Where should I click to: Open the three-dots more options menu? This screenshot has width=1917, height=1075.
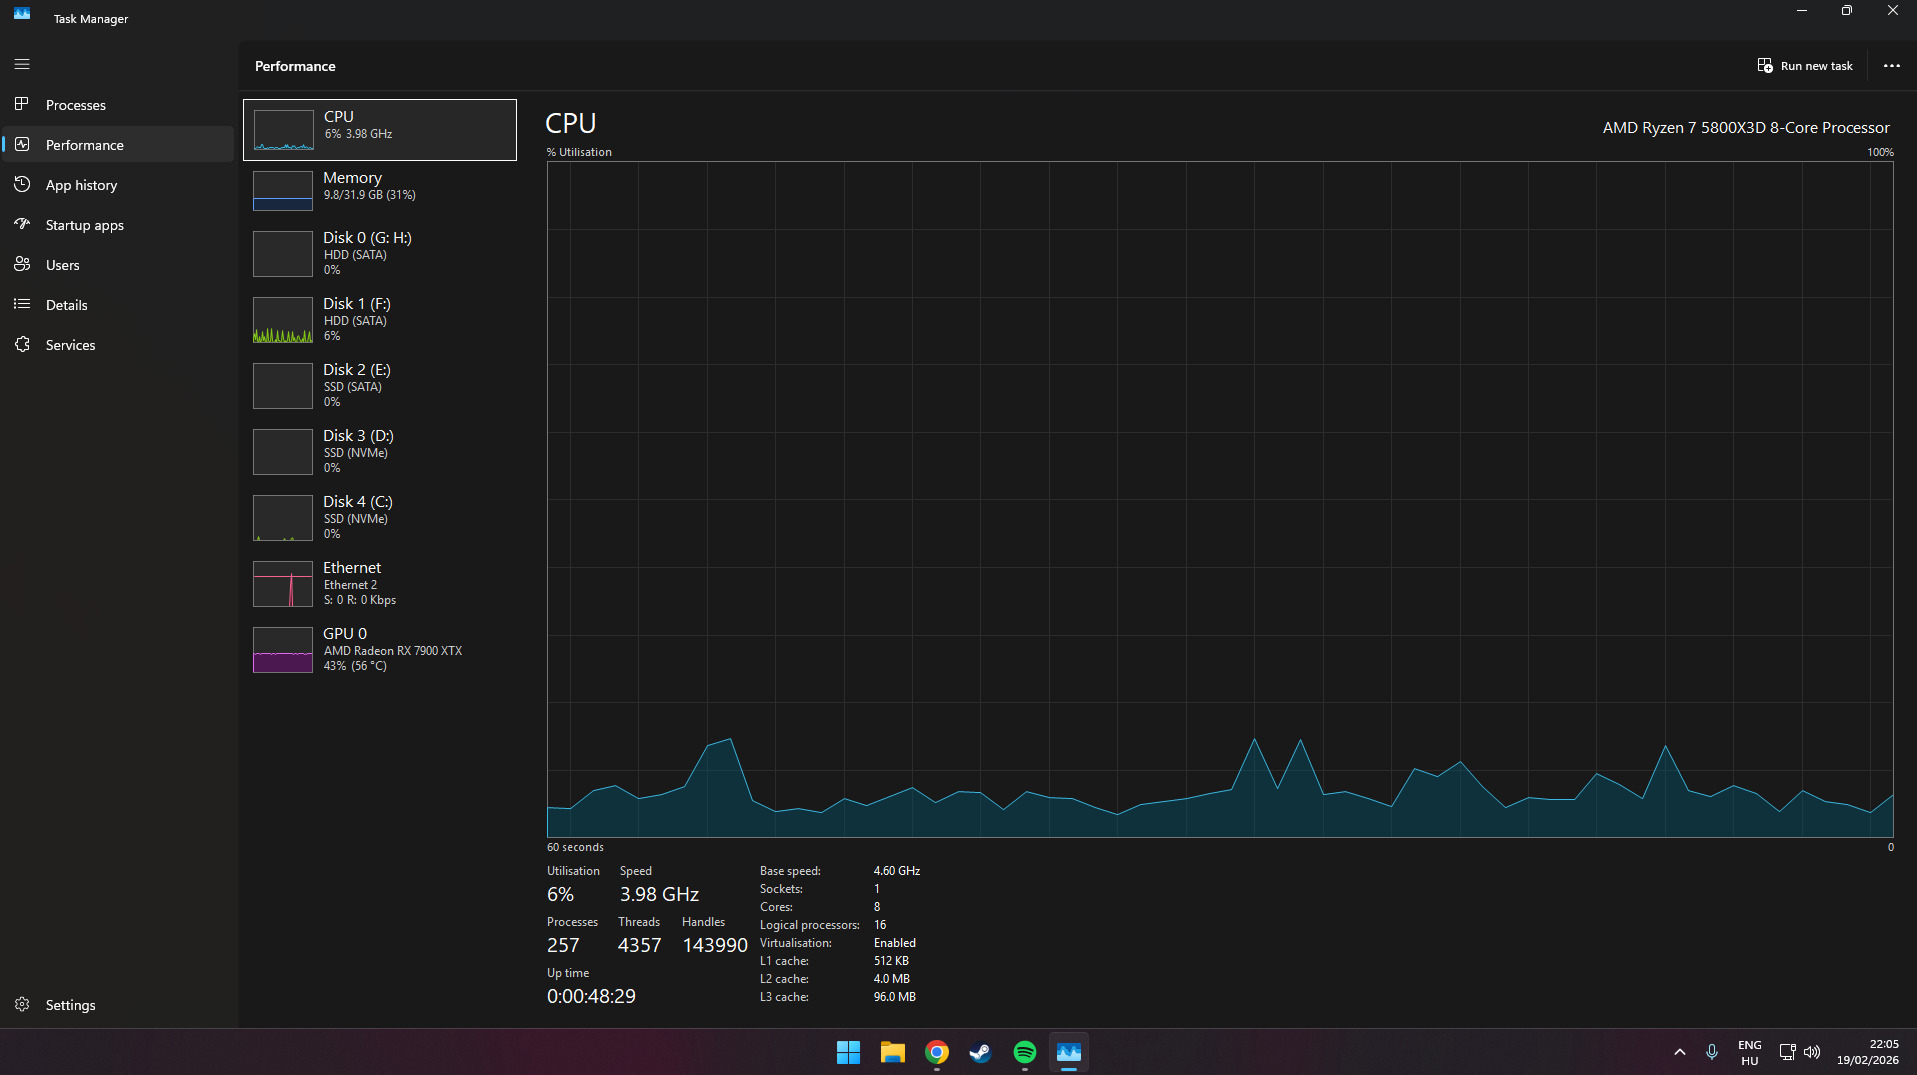click(1891, 66)
